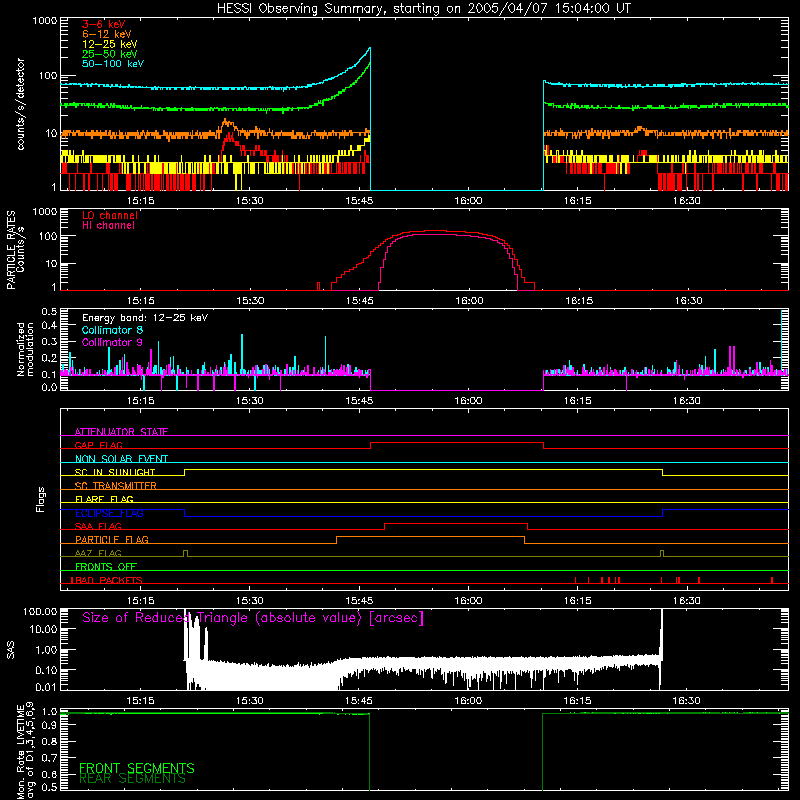This screenshot has width=800, height=800.
Task: Click the SAA FLAG label
Action: coord(98,526)
